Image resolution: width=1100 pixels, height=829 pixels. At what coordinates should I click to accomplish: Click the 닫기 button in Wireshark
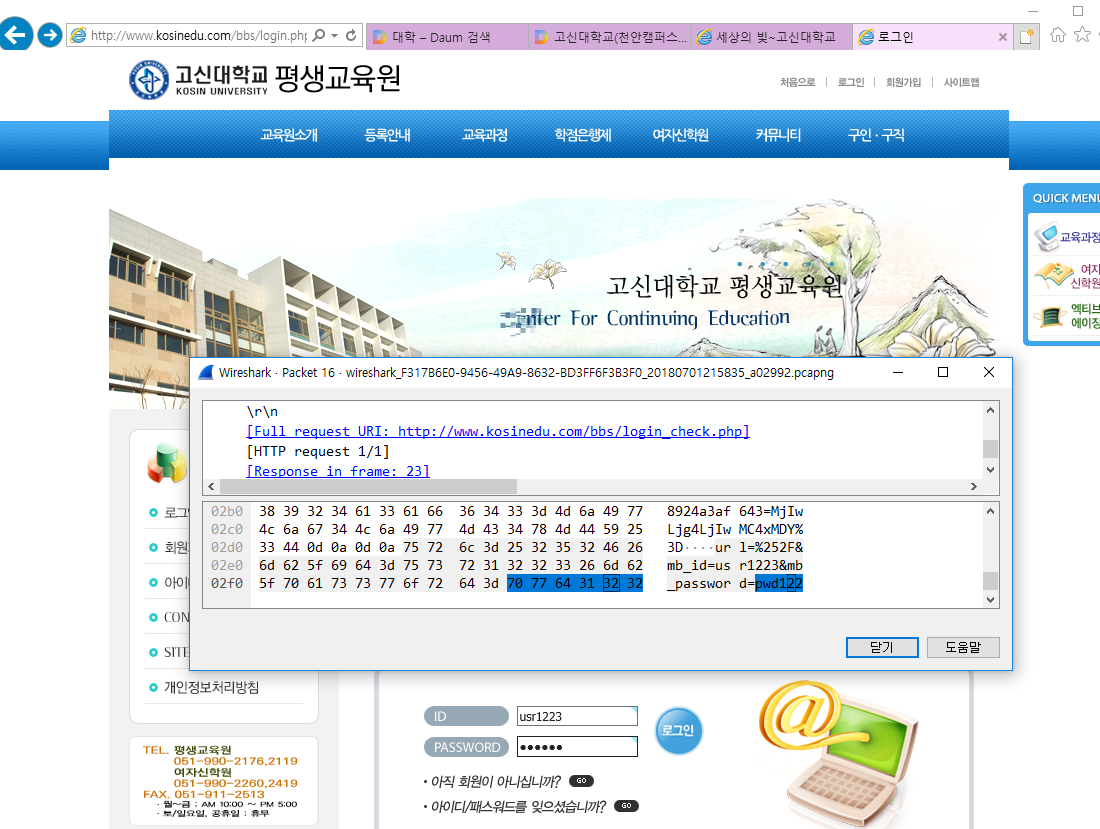[x=882, y=647]
